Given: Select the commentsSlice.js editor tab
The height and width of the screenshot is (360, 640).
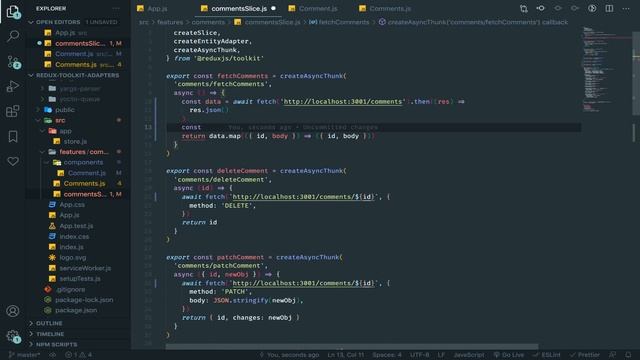Looking at the screenshot, I should (239, 8).
